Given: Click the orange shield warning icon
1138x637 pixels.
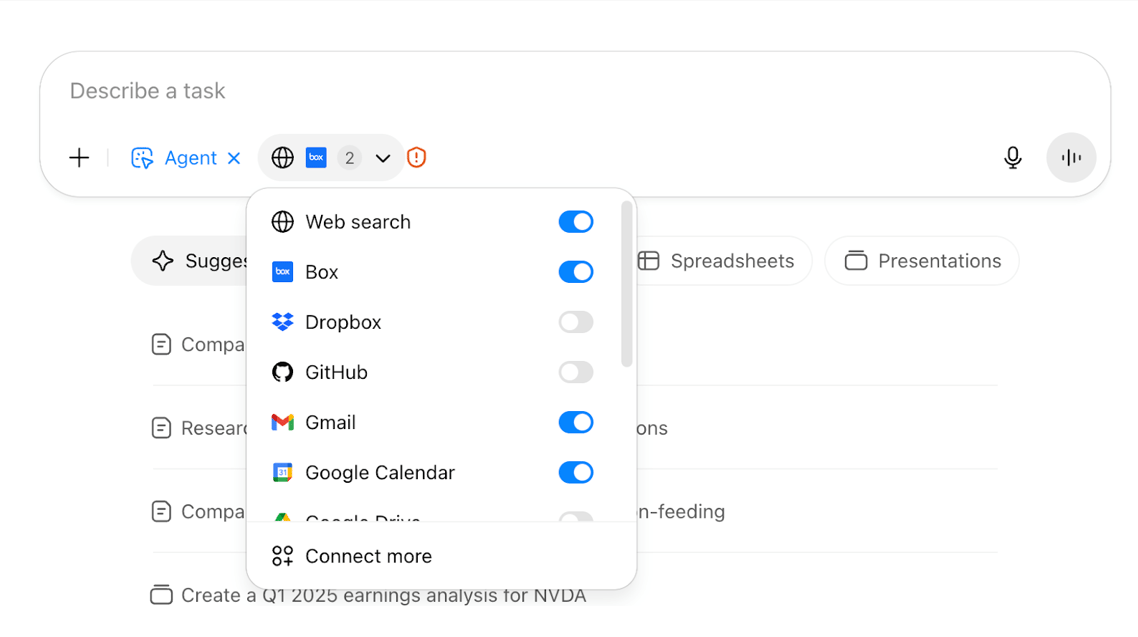Looking at the screenshot, I should point(417,157).
